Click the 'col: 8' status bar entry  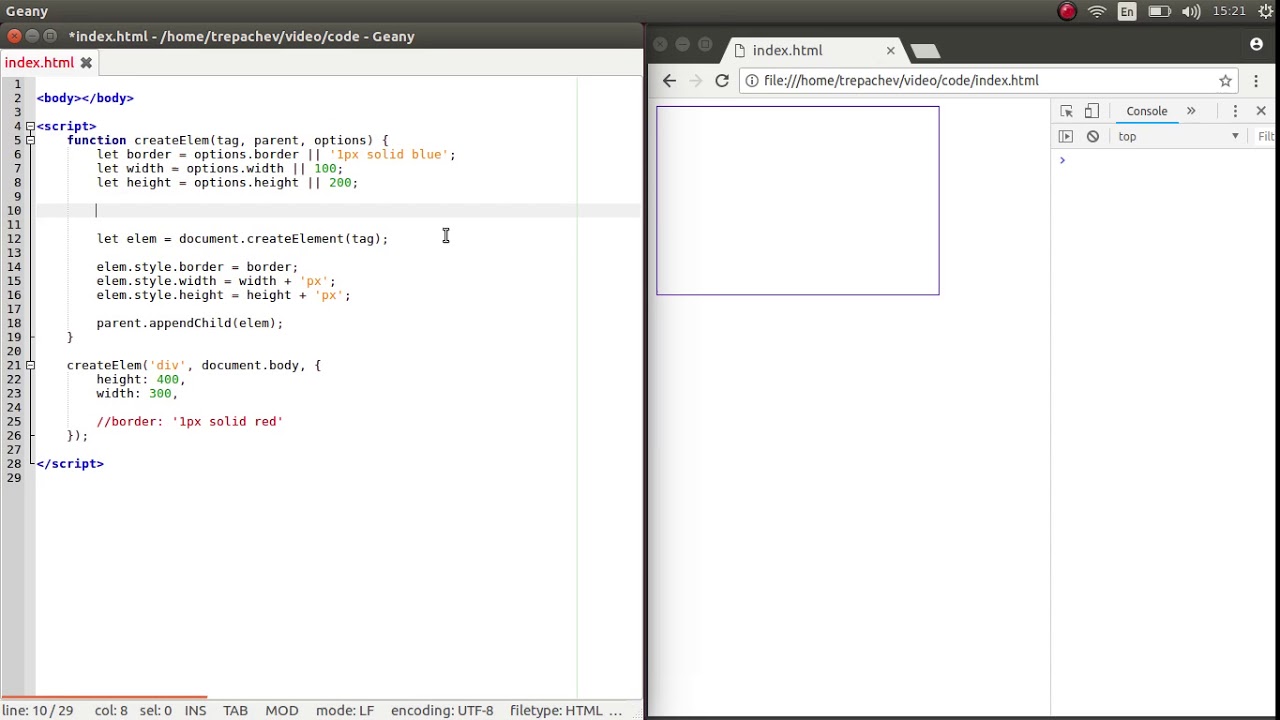pos(111,710)
